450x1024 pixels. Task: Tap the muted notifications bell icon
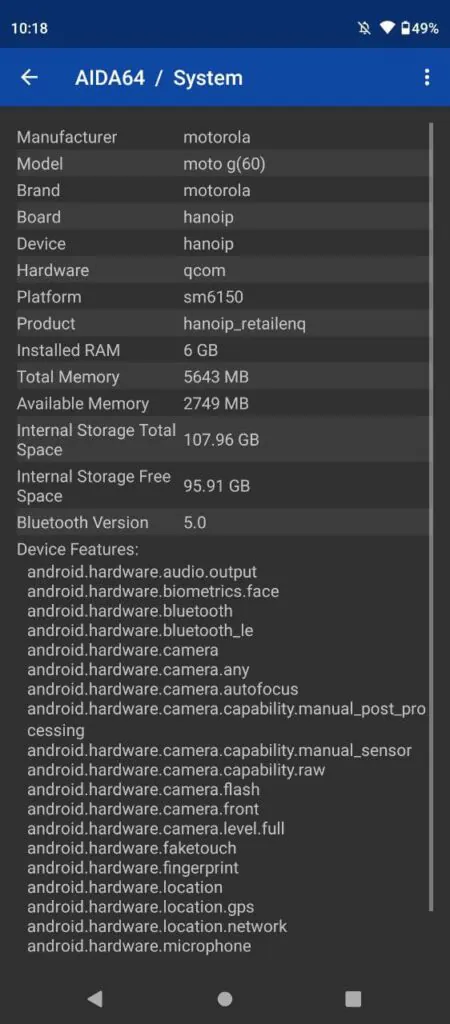click(x=364, y=28)
